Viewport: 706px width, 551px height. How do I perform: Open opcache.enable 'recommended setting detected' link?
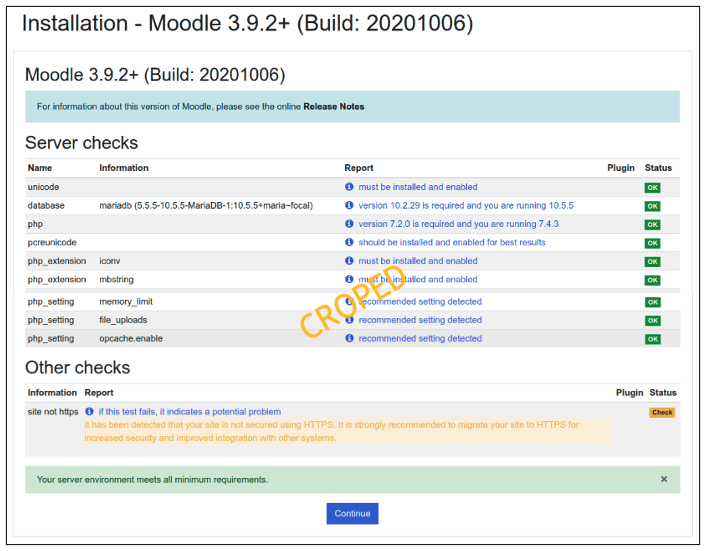(420, 339)
